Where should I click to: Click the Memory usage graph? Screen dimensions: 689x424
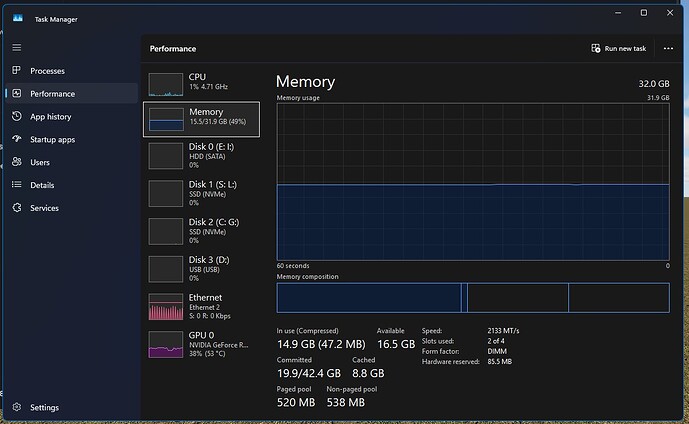473,182
